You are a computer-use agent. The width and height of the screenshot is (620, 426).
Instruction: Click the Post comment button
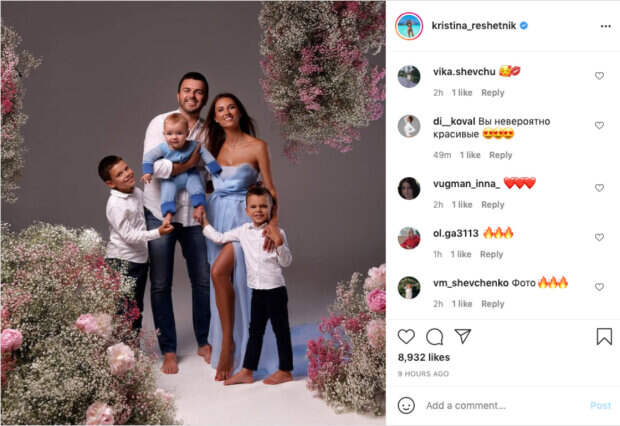click(601, 405)
